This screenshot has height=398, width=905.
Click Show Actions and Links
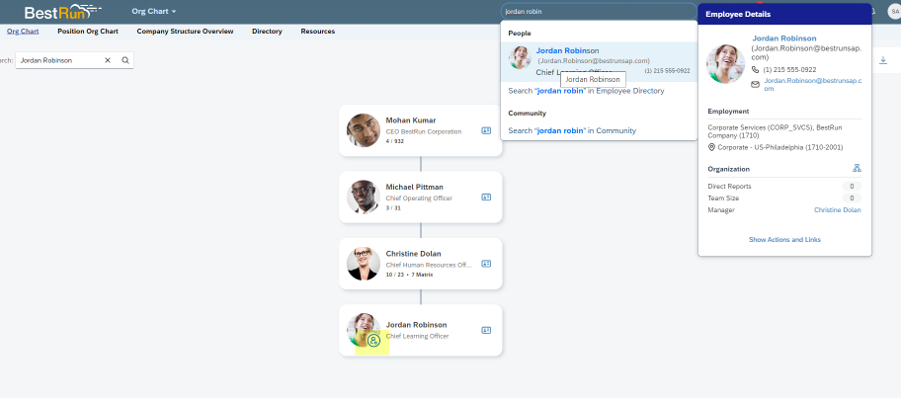[784, 239]
